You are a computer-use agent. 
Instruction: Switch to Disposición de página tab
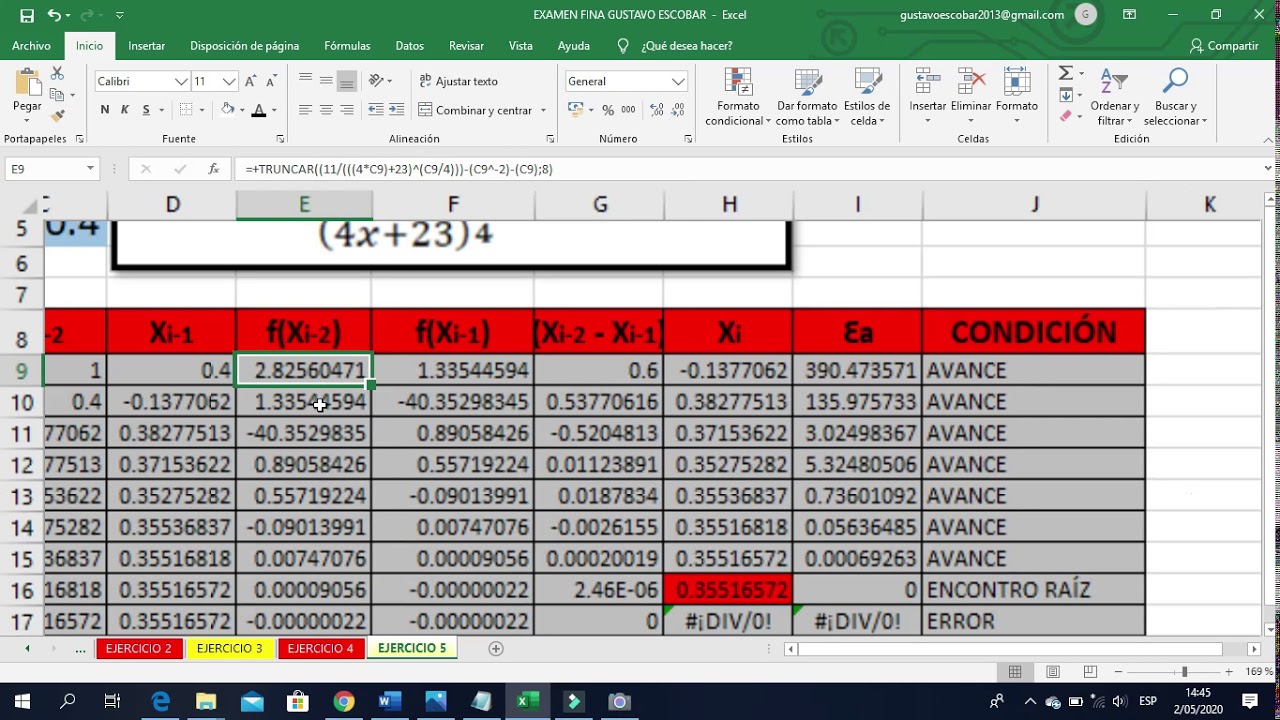(x=245, y=46)
